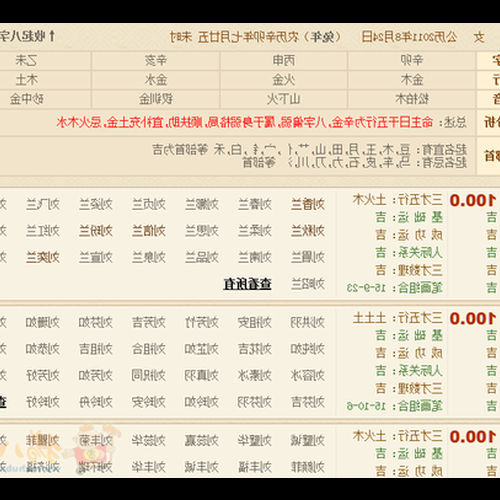
Task: Pick the highlighted name 刘盼兰
Action: pyautogui.click(x=96, y=231)
